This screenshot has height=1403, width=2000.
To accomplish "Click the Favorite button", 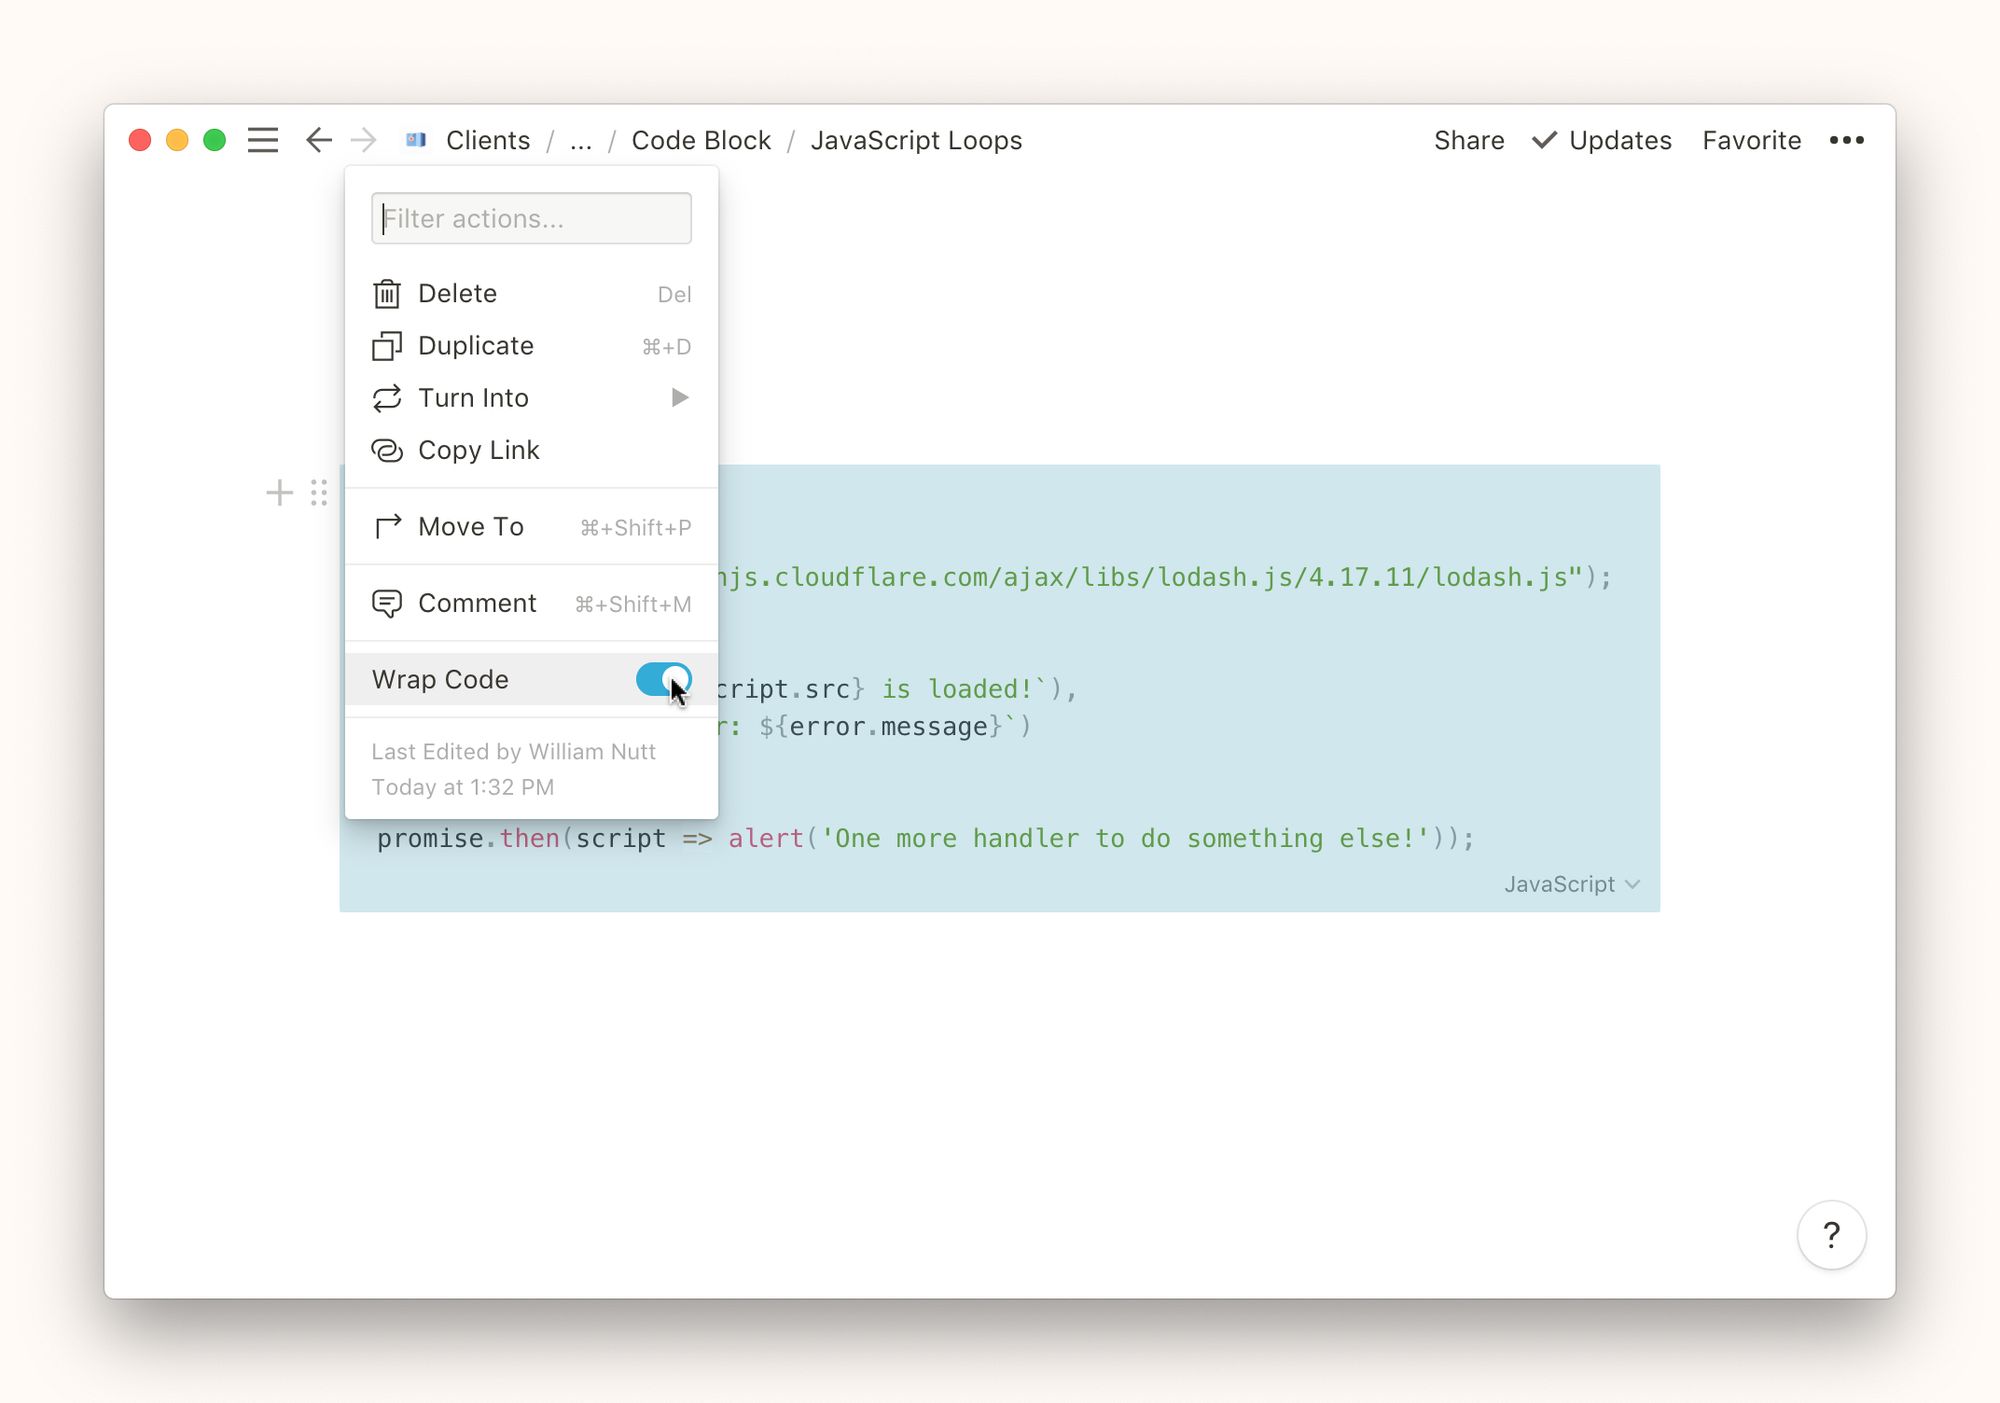I will [1752, 138].
